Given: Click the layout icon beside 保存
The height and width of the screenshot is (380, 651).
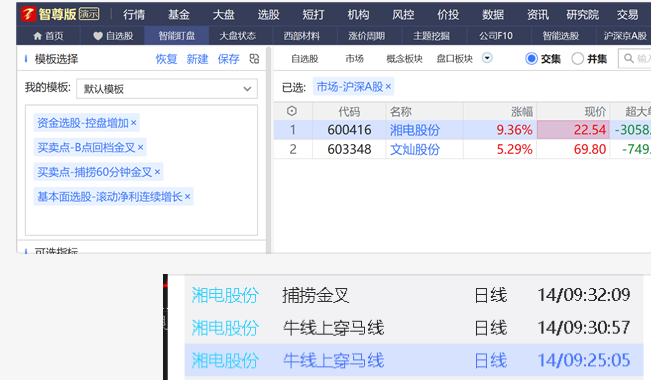Looking at the screenshot, I should [255, 59].
